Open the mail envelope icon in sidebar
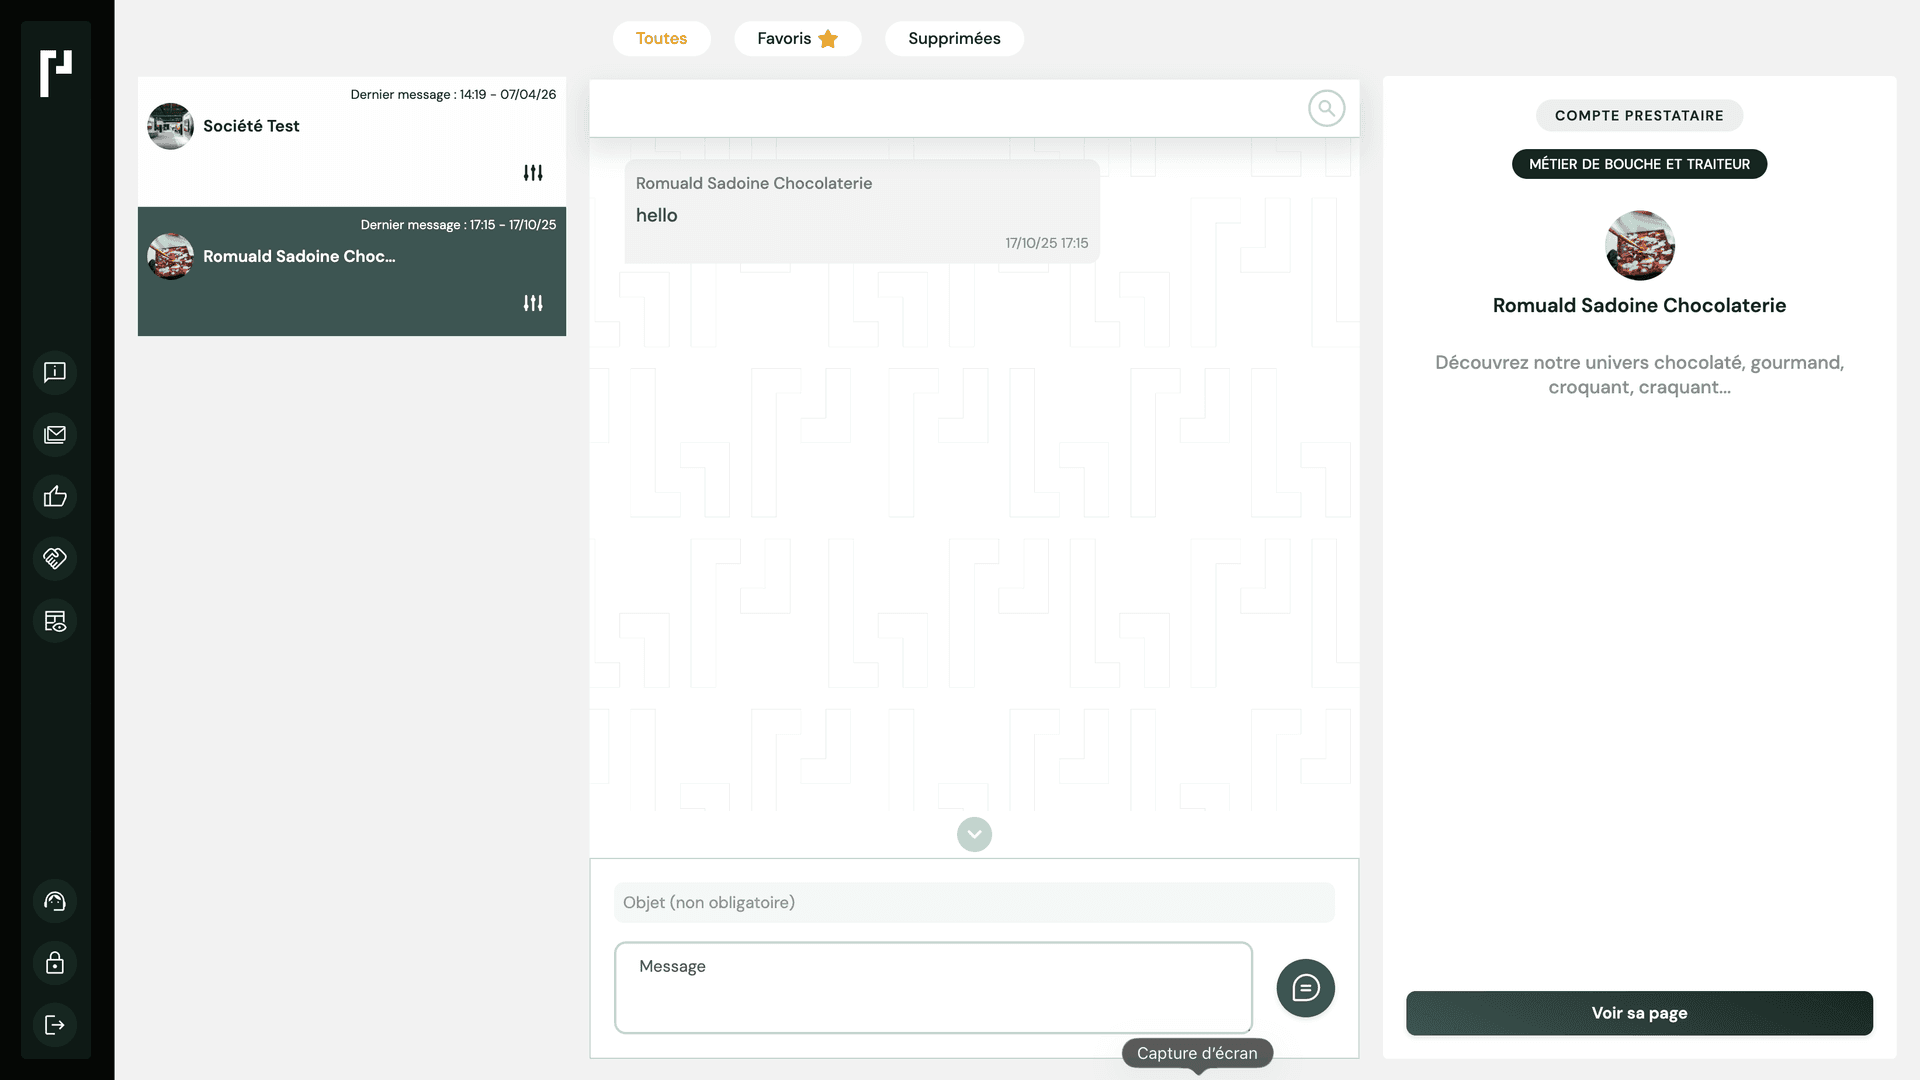Screen dimensions: 1920x1080 pyautogui.click(x=55, y=434)
